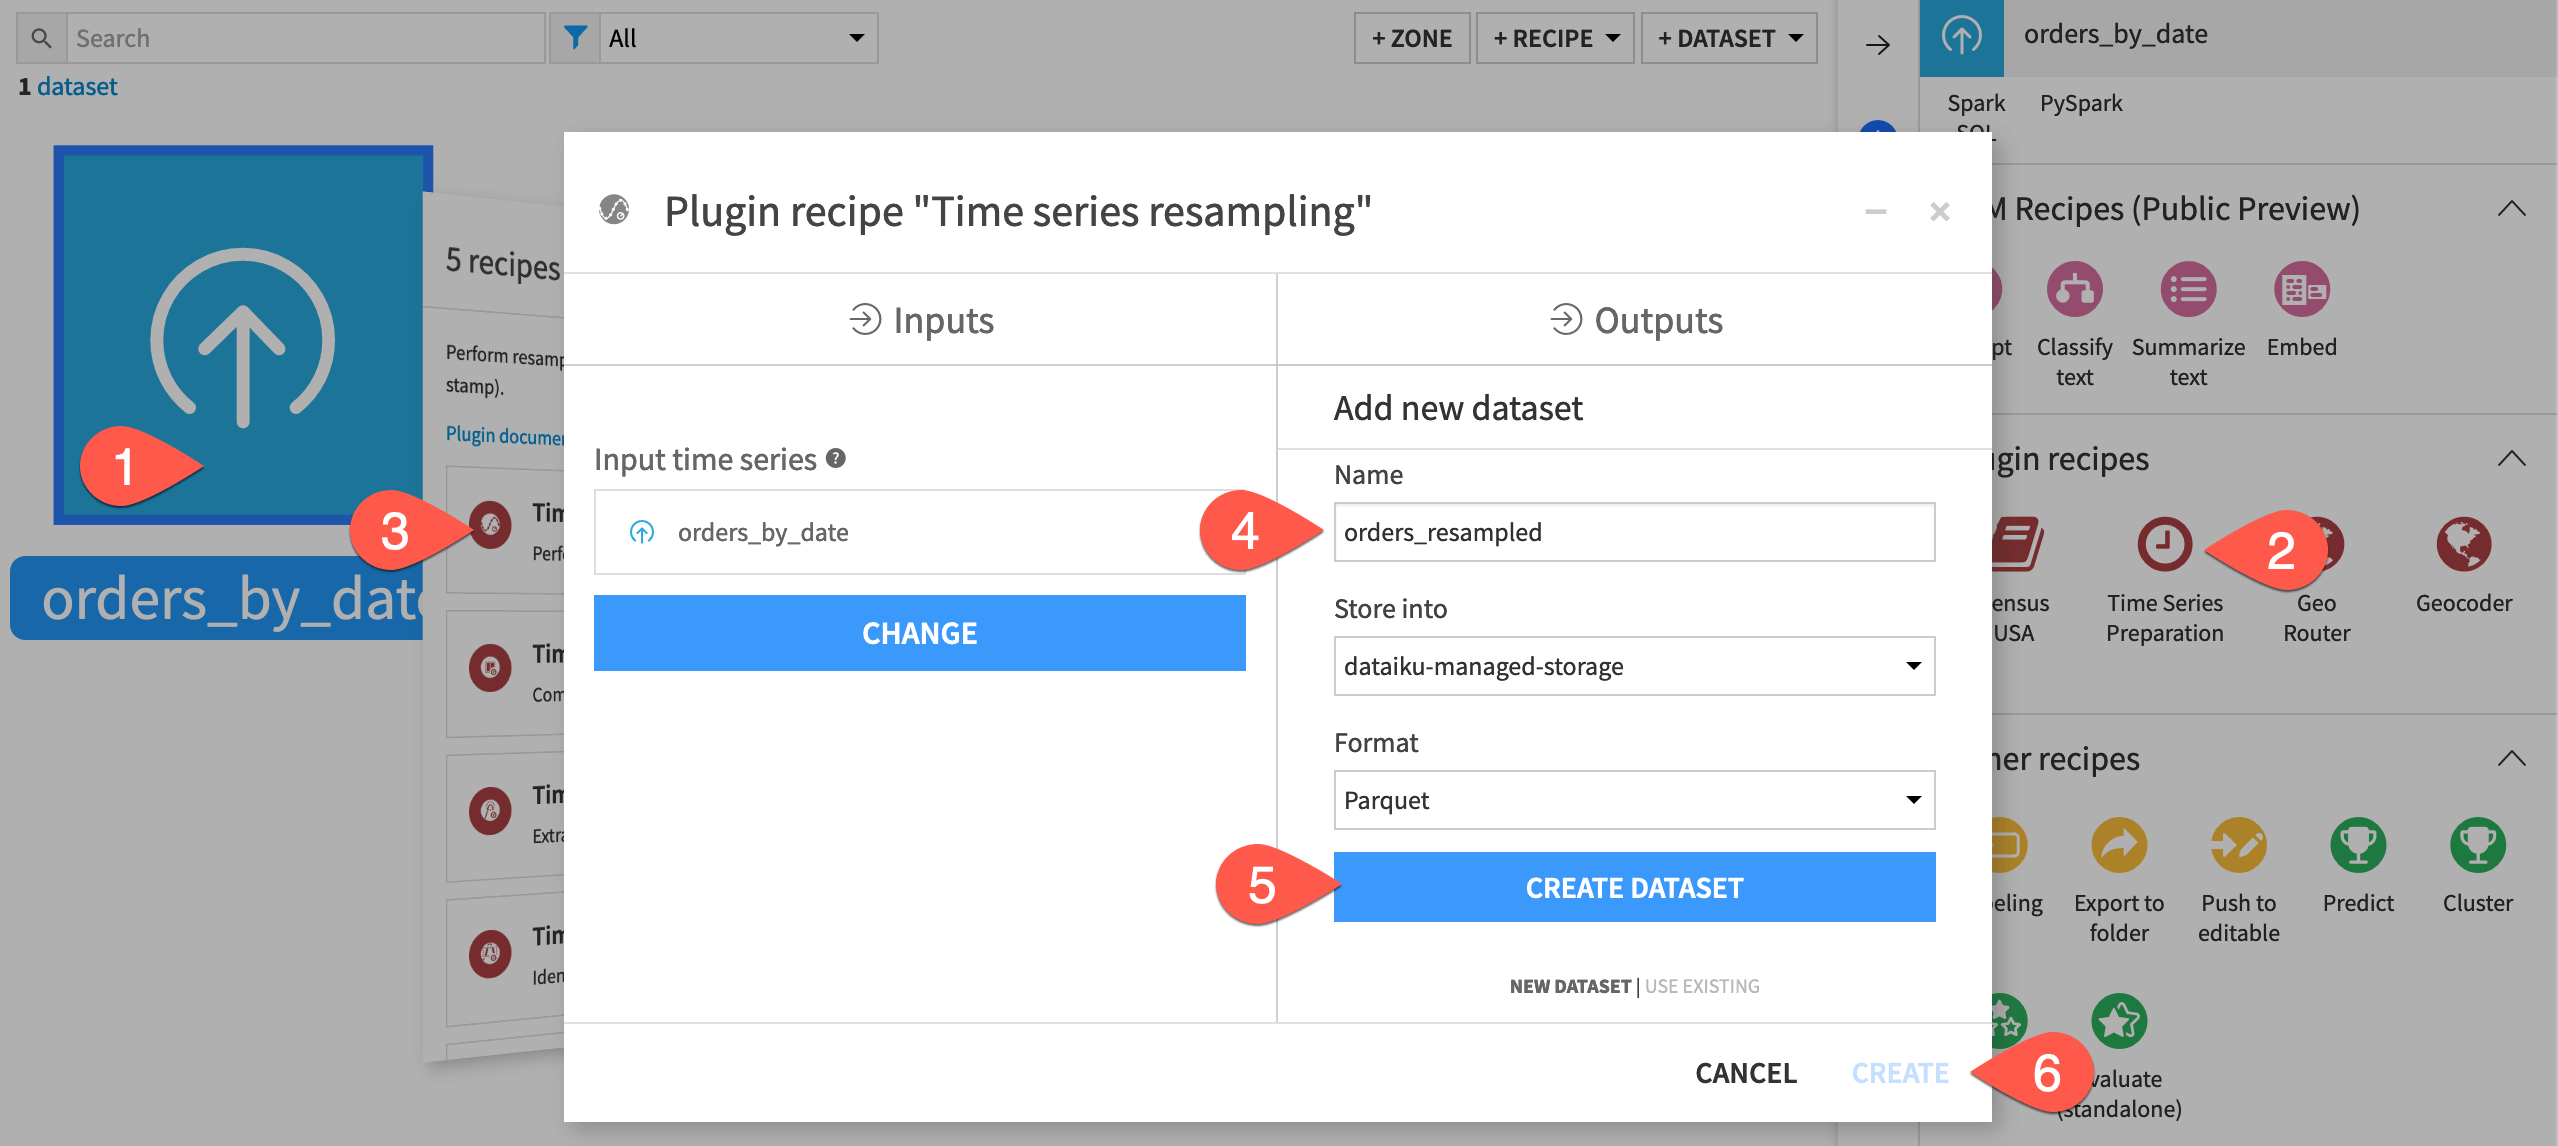Click the CREATE button at the dialog bottom
Viewport: 2558px width, 1146px height.
(x=1900, y=1073)
